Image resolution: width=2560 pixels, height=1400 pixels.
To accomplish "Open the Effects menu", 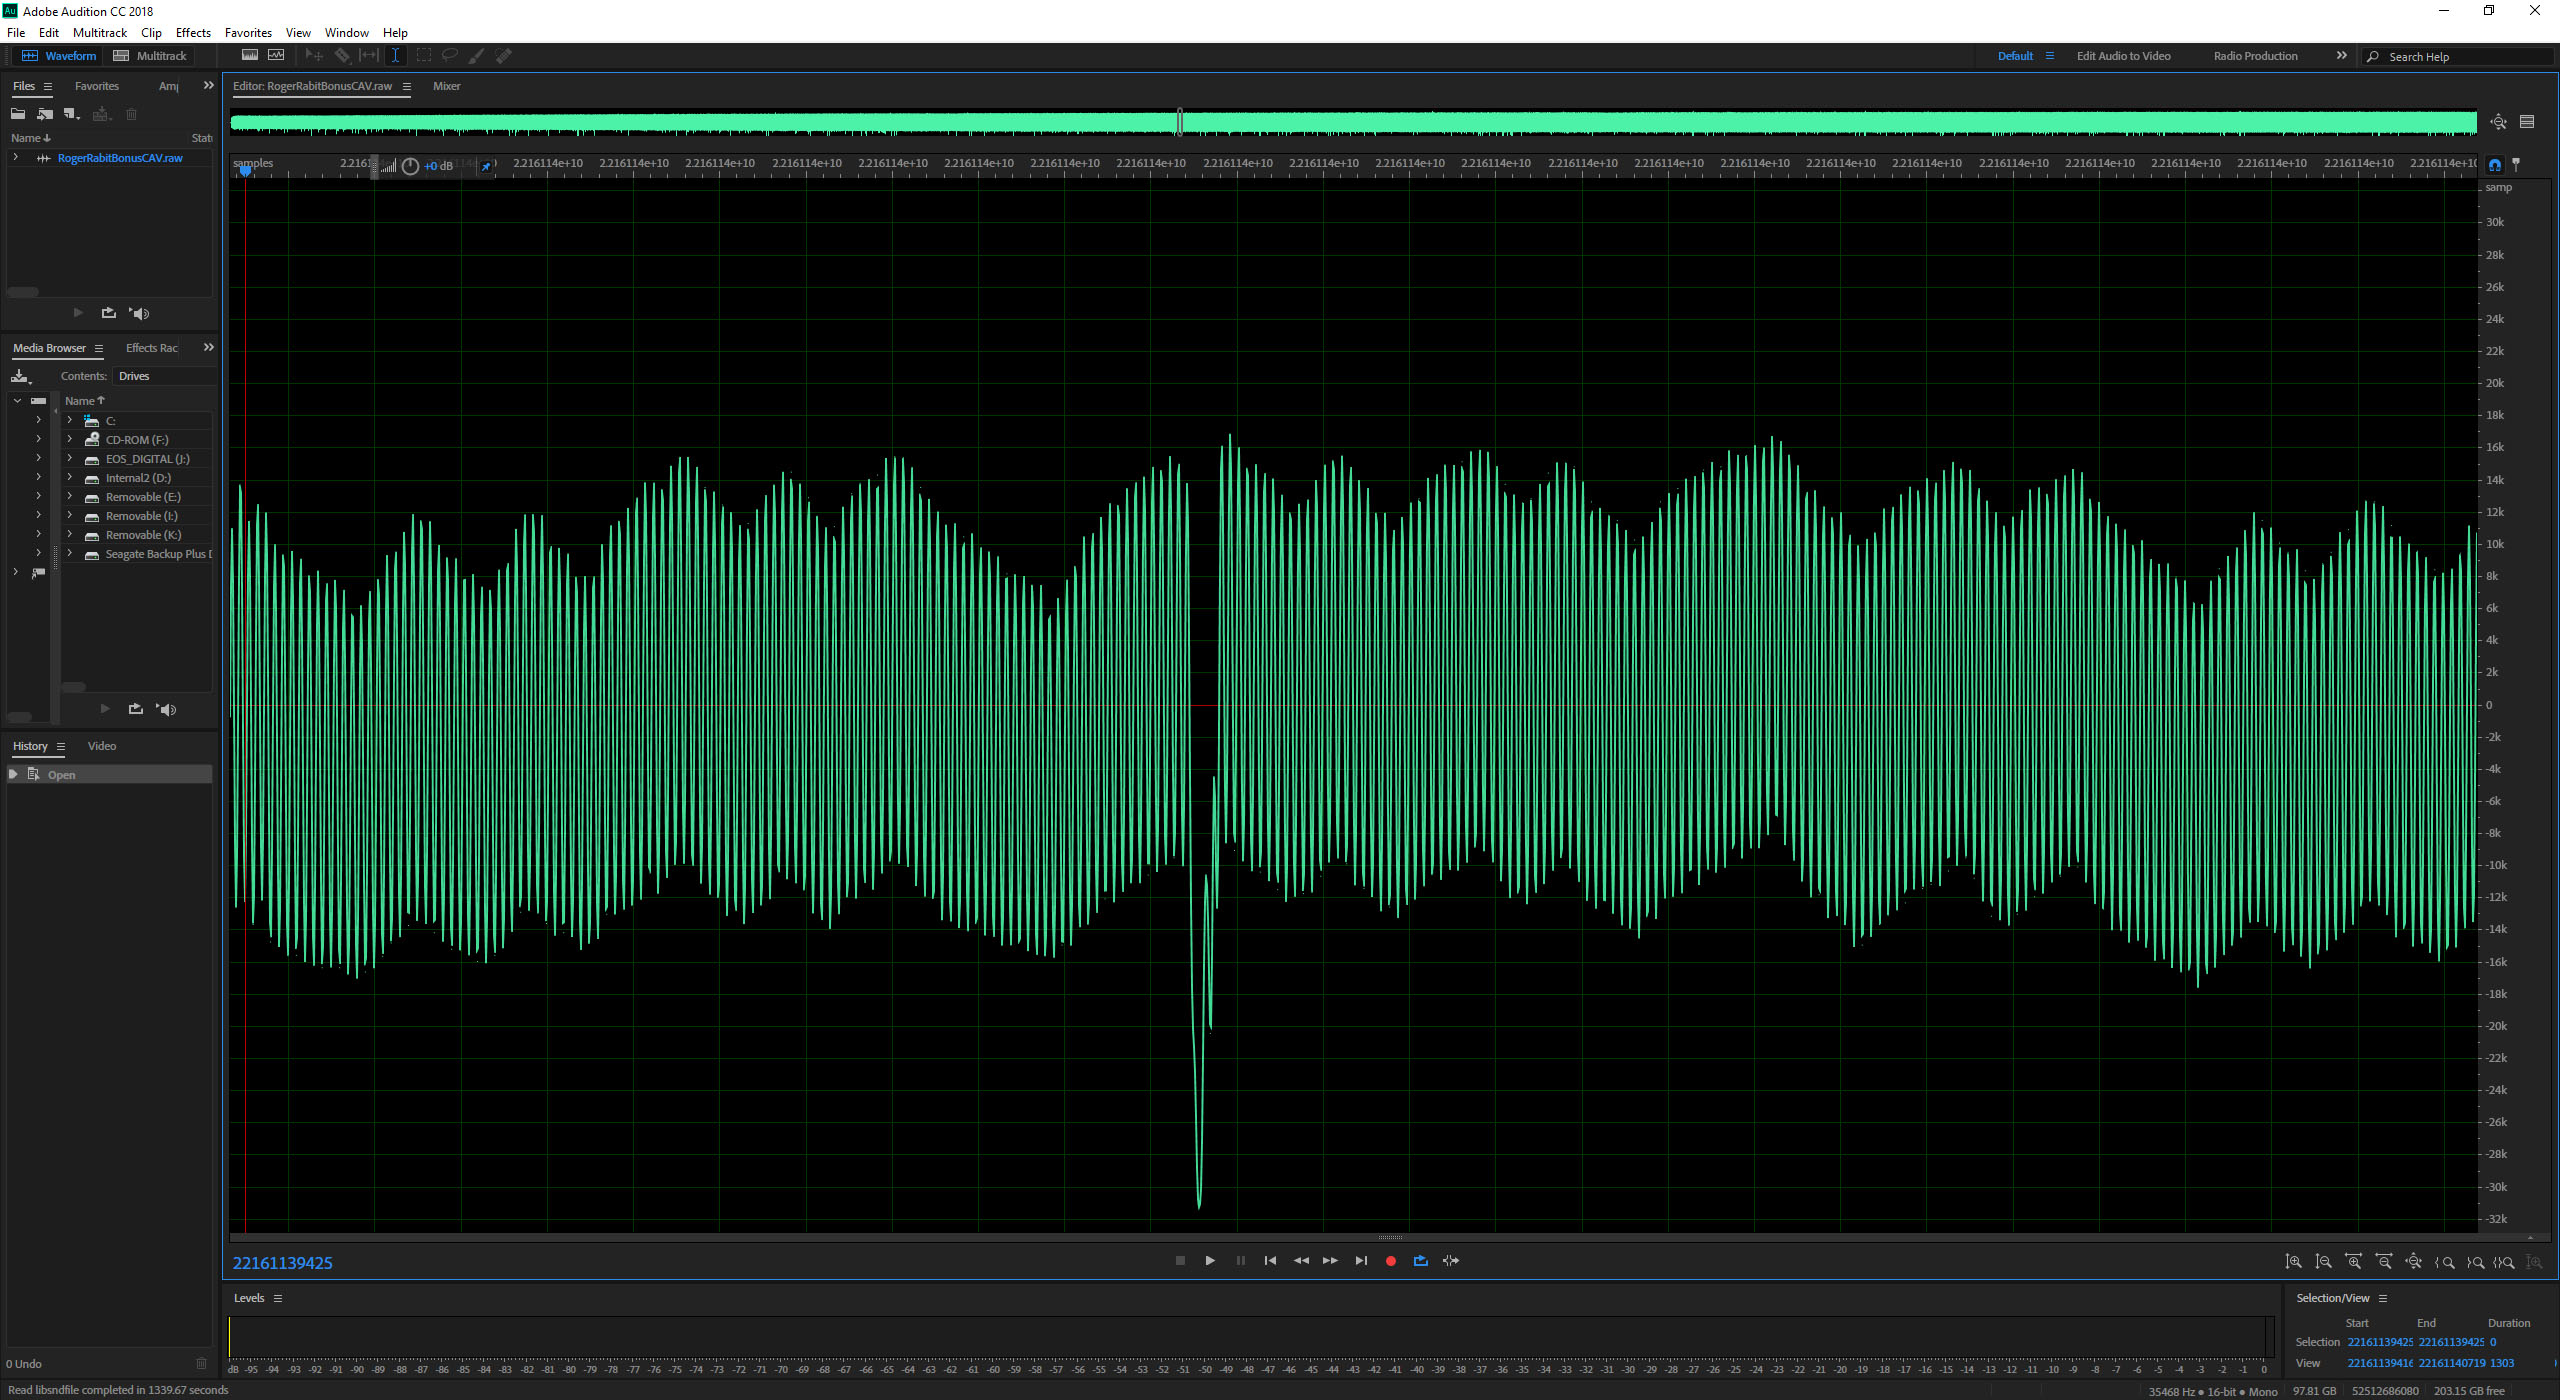I will click(193, 32).
